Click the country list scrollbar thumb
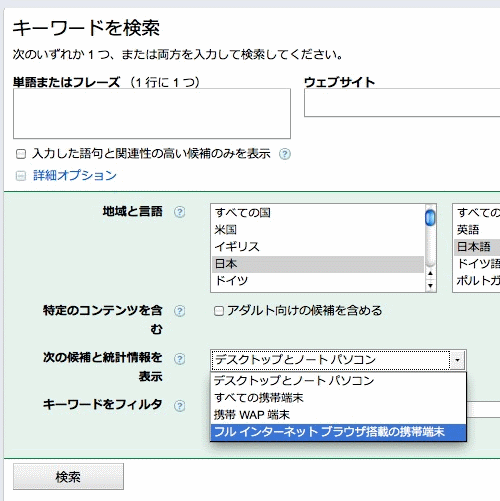The width and height of the screenshot is (500, 501). click(x=430, y=217)
